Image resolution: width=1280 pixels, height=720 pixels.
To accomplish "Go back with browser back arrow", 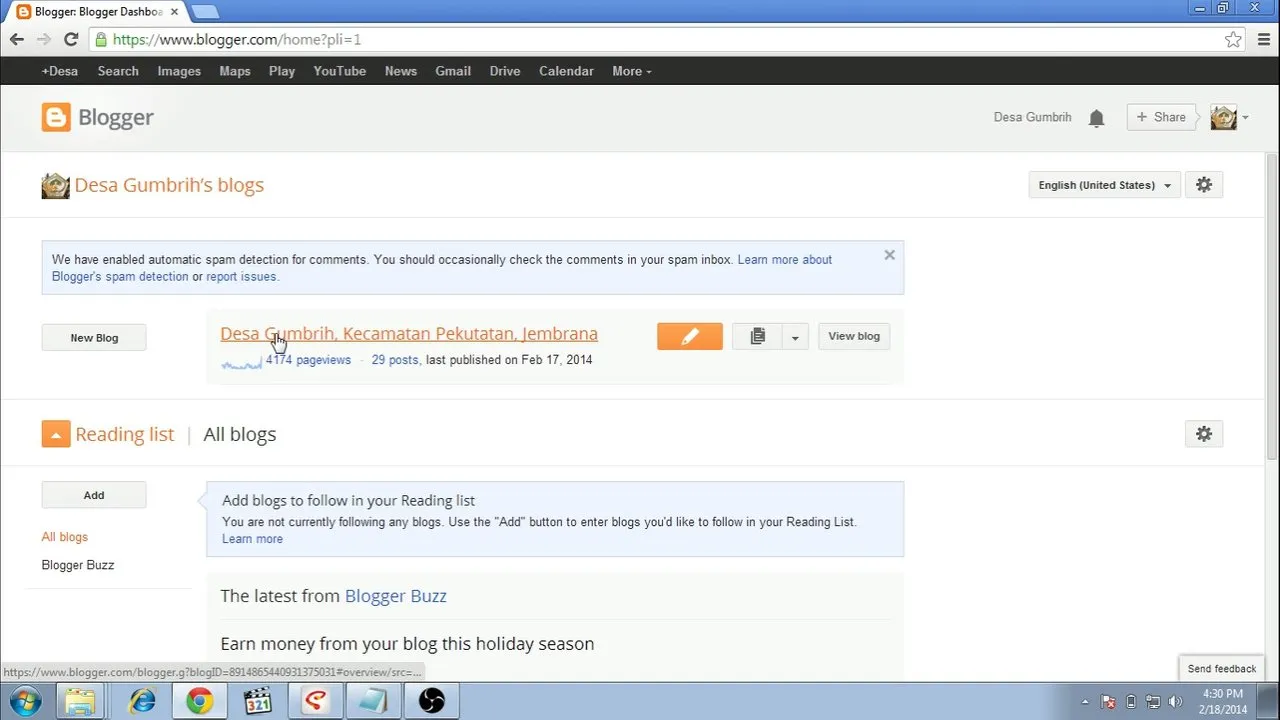I will (x=17, y=40).
